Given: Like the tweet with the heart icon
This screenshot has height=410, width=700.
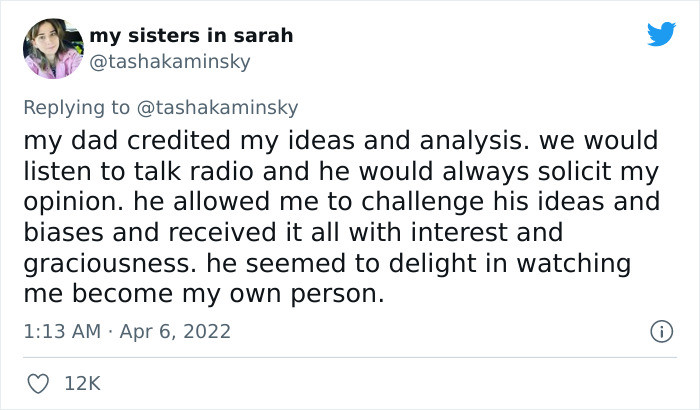Looking at the screenshot, I should coord(37,383).
